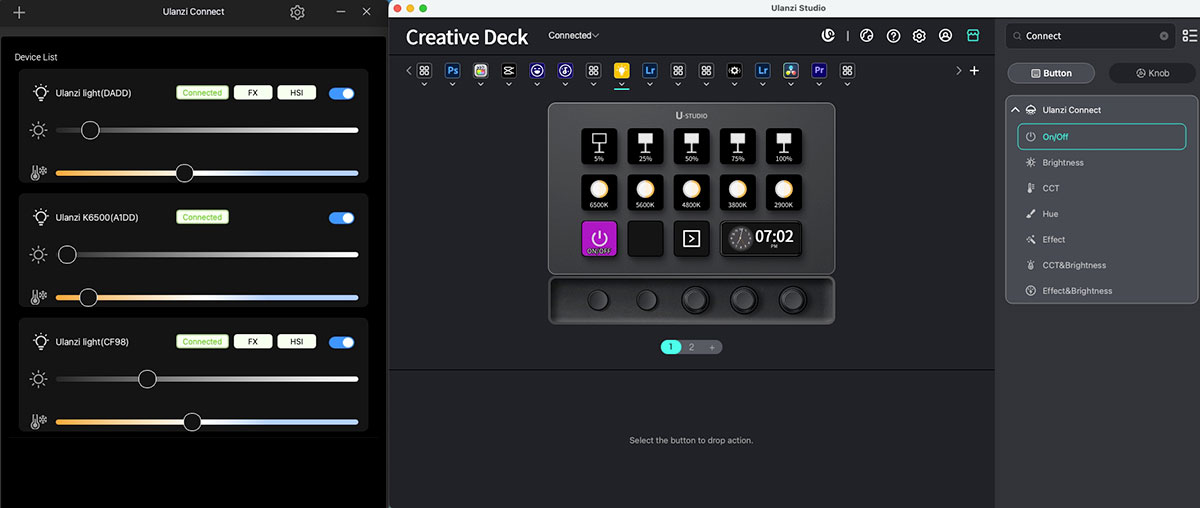
Task: Turn off Ulanzi K6500(A1DD) switch
Action: point(342,217)
